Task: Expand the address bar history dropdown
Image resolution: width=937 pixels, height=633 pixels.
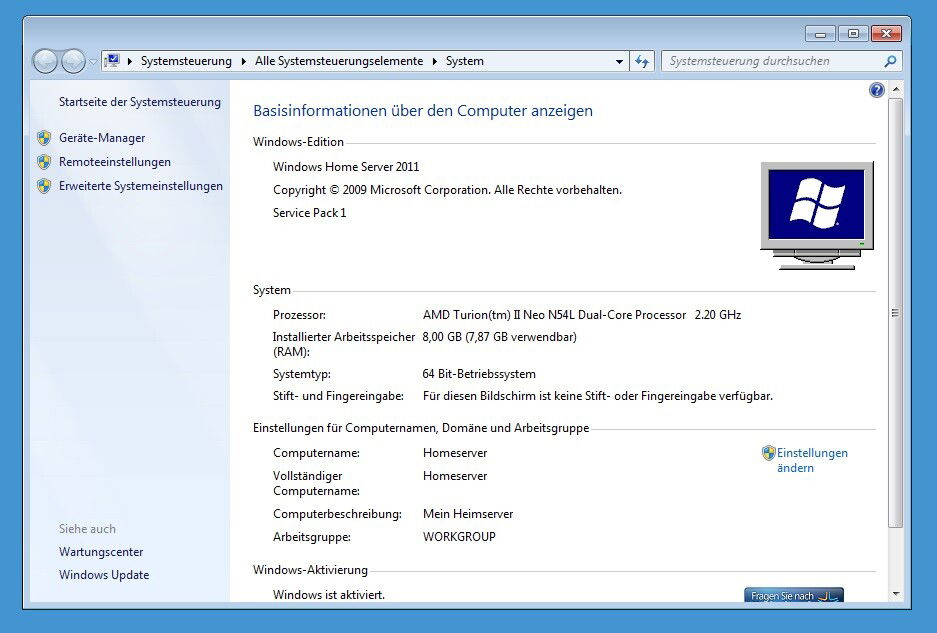Action: click(x=619, y=62)
